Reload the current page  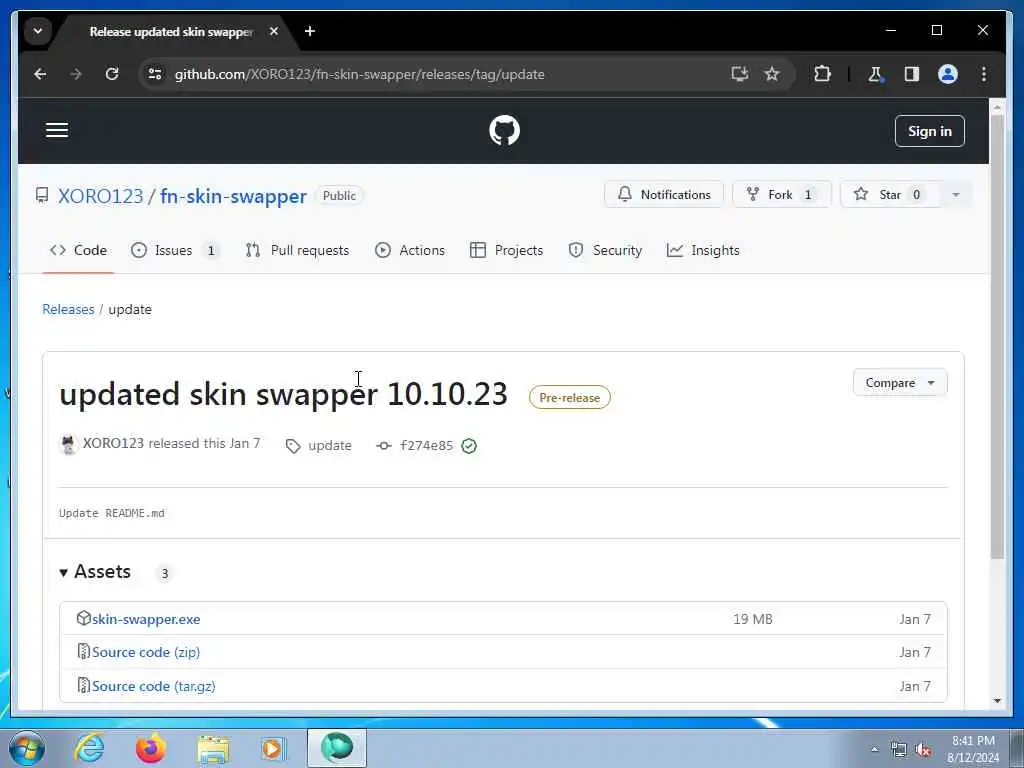pos(112,74)
